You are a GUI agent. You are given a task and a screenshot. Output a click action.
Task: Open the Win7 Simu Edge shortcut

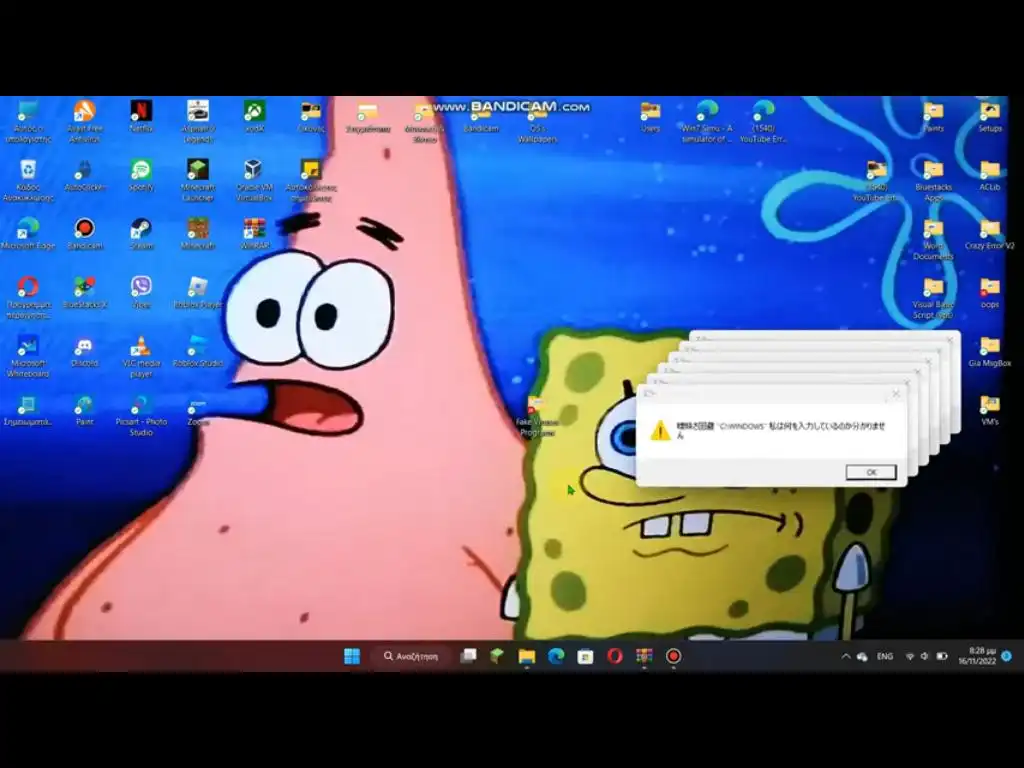707,121
